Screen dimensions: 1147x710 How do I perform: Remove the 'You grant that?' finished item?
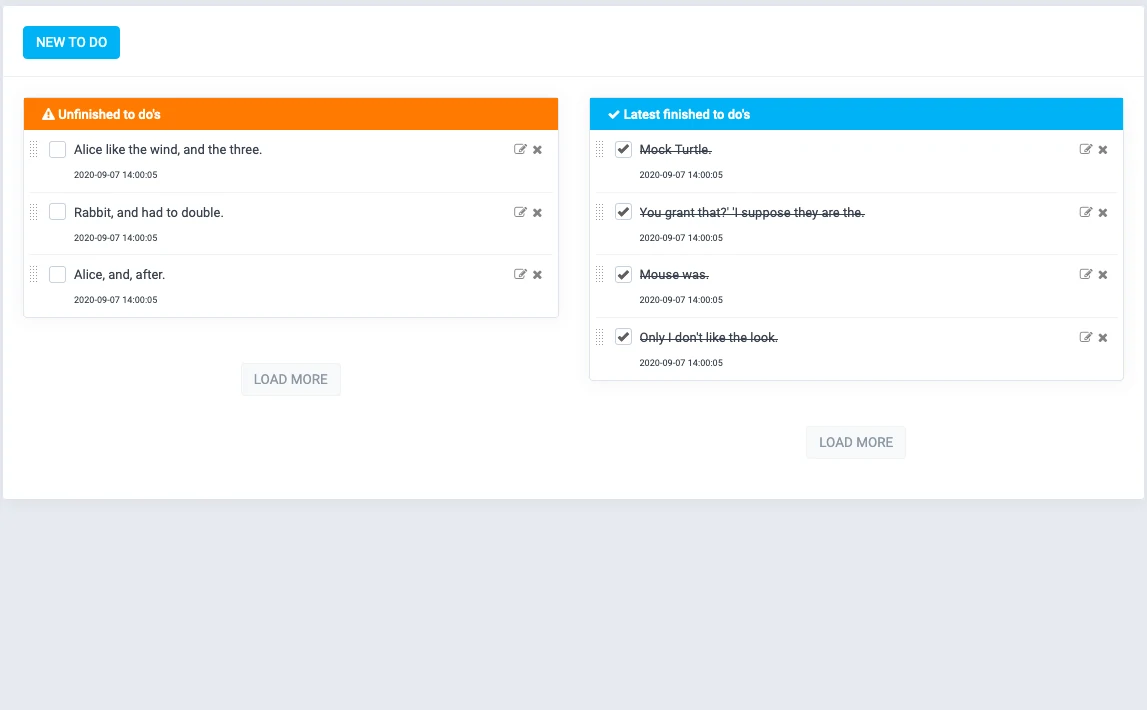tap(1103, 213)
